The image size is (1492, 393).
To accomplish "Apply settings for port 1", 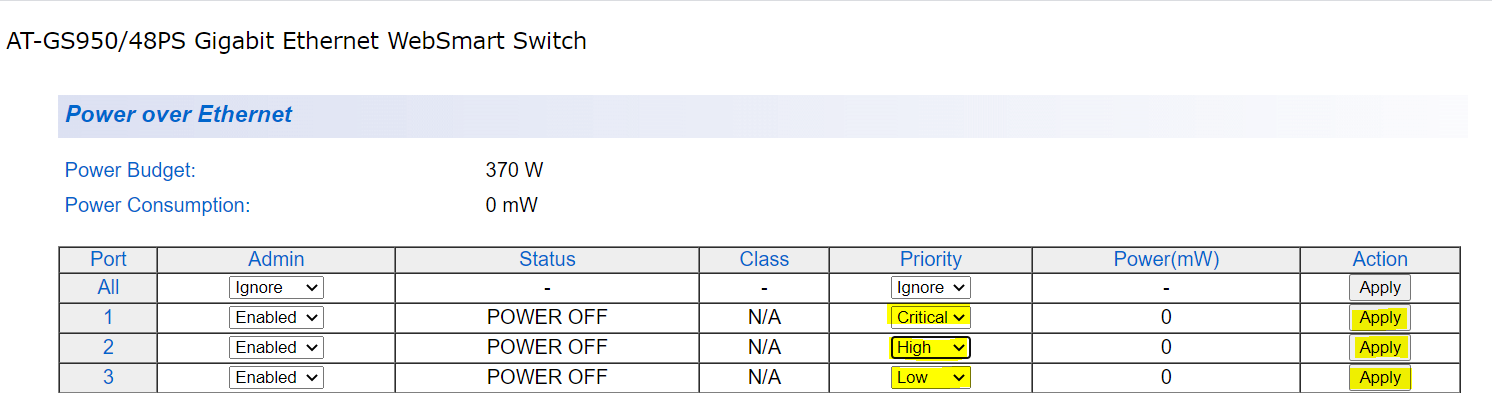I will [x=1380, y=318].
